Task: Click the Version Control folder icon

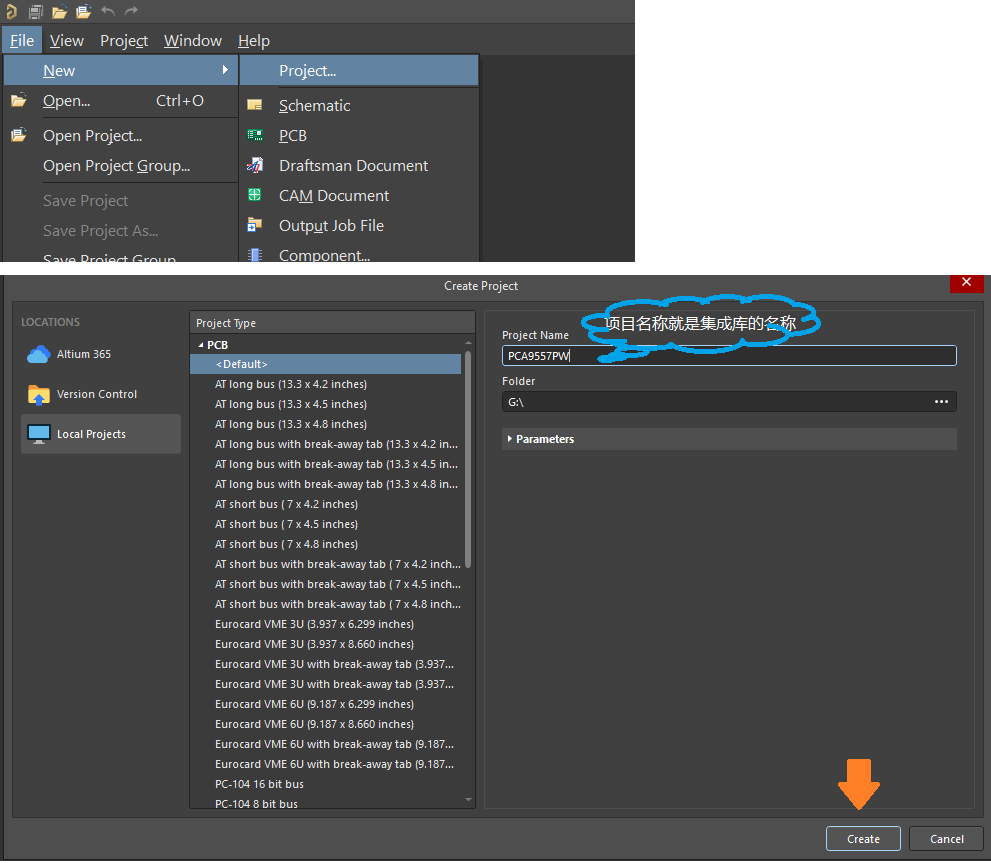Action: coord(39,395)
